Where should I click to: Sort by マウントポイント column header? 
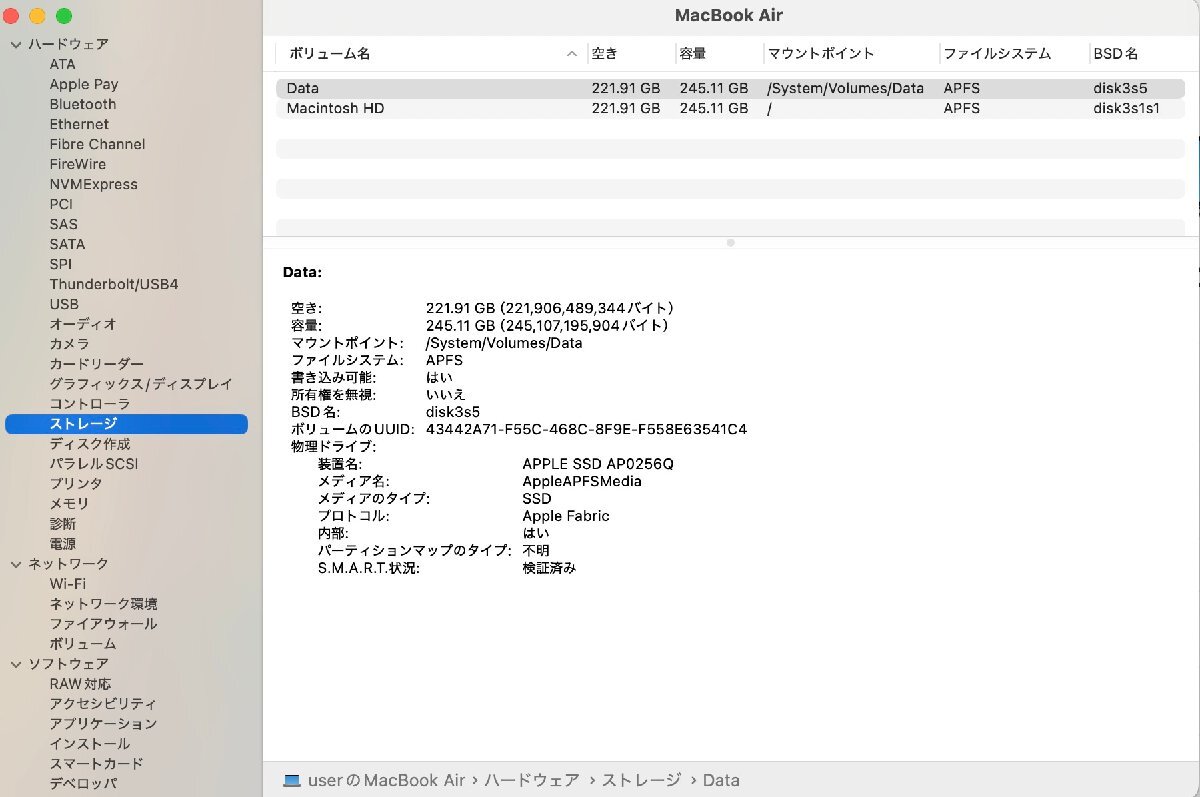821,54
